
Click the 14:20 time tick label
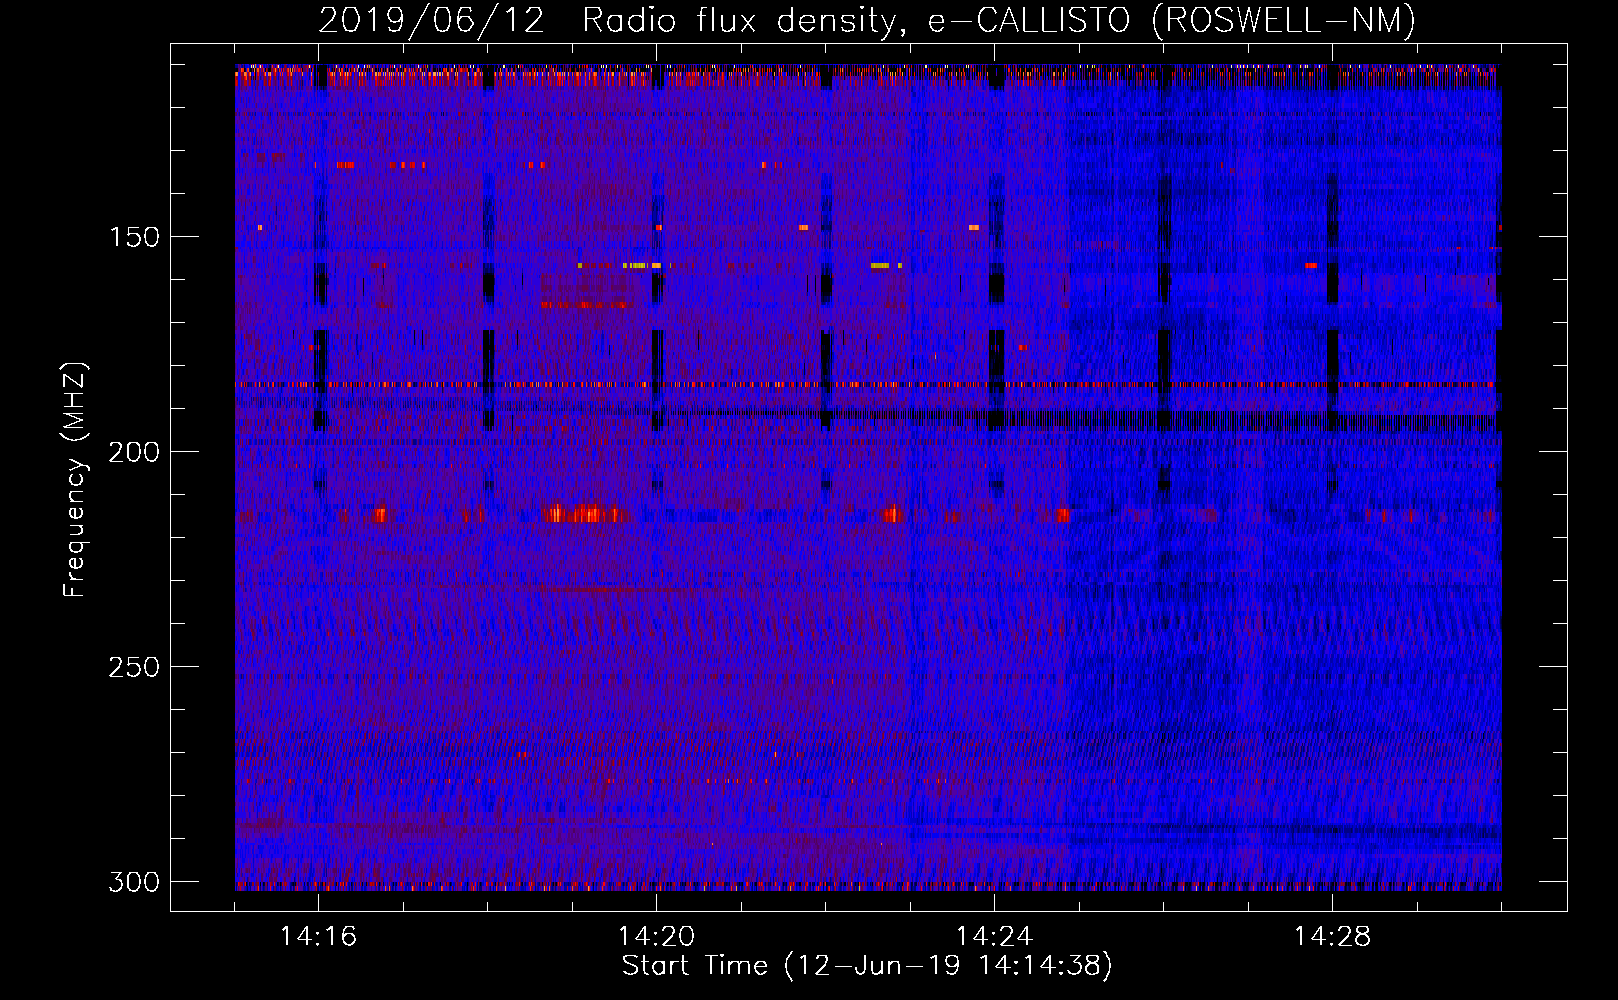coord(656,937)
